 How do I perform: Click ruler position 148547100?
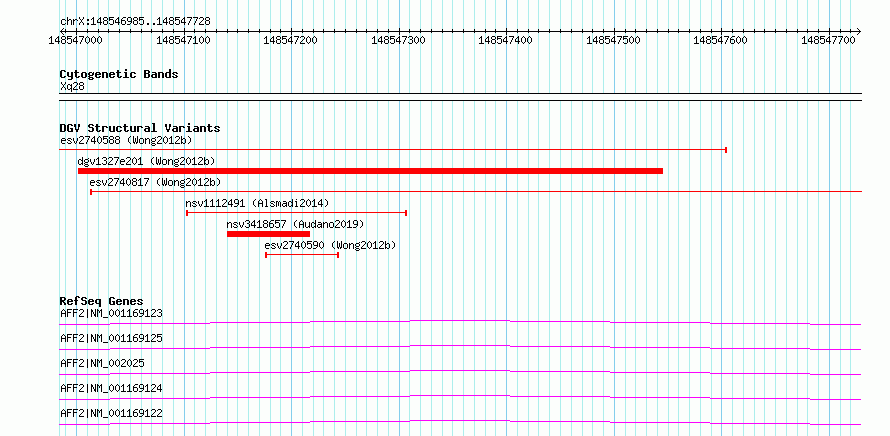pos(183,40)
